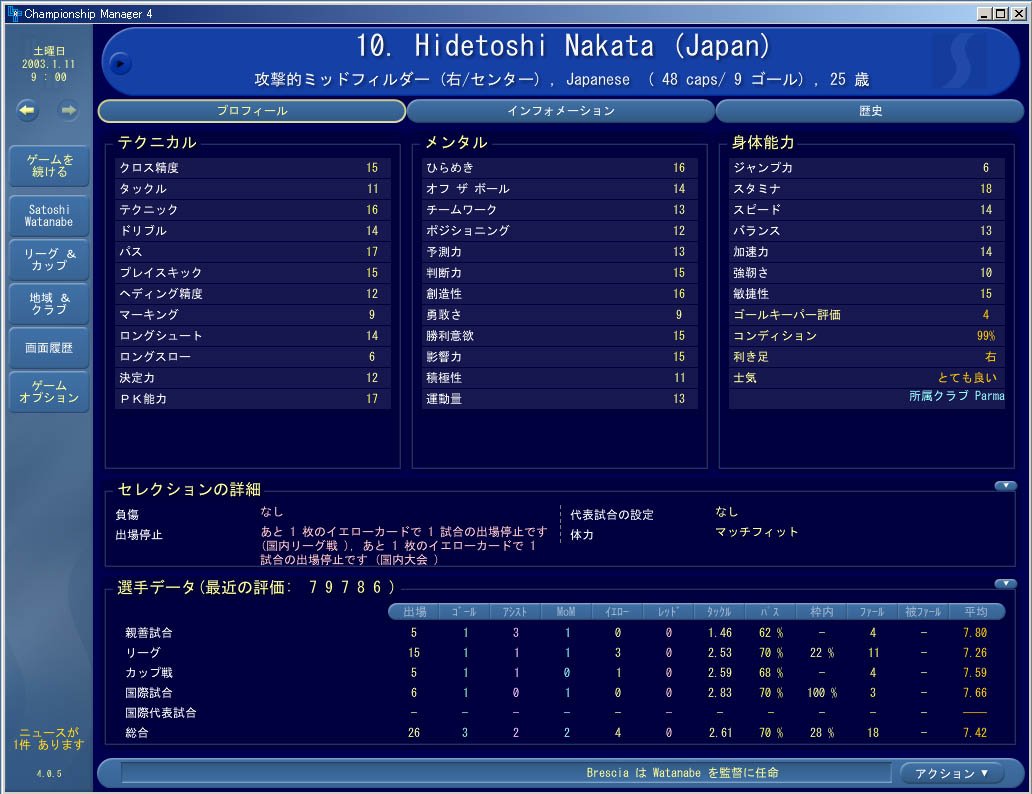Open the アクション dropdown menu

951,773
